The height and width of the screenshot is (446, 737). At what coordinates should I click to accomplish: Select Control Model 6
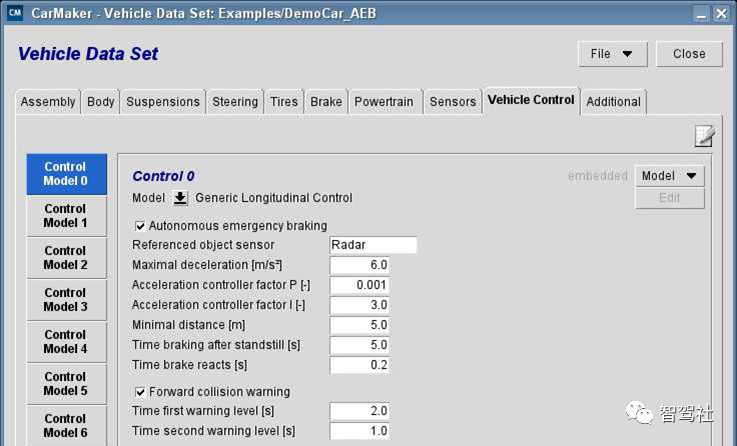point(66,425)
